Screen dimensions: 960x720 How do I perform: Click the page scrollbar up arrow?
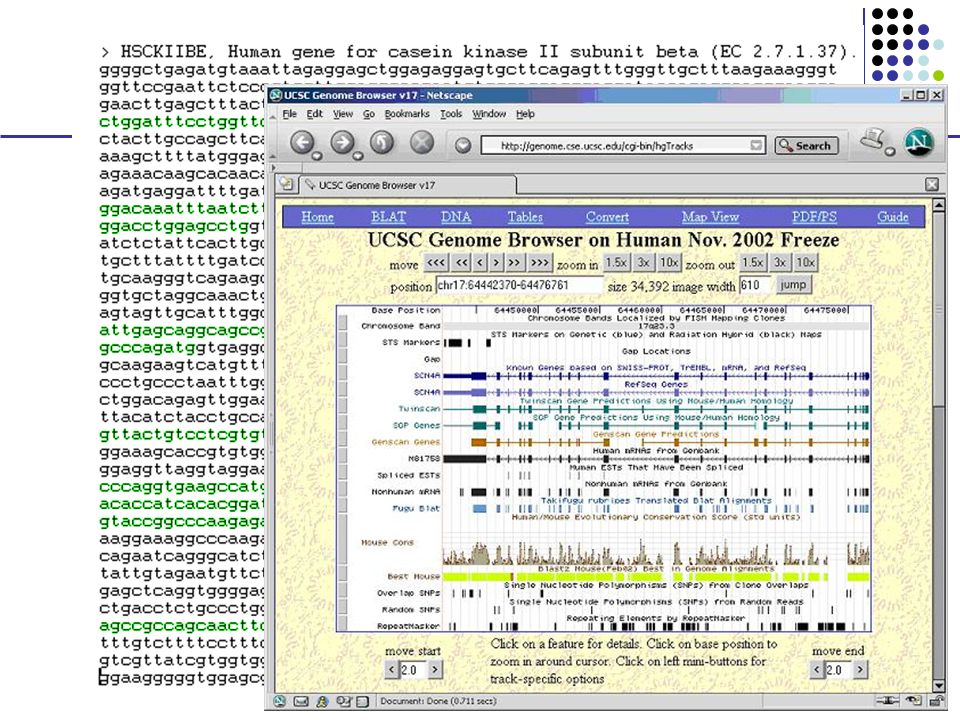coord(938,206)
